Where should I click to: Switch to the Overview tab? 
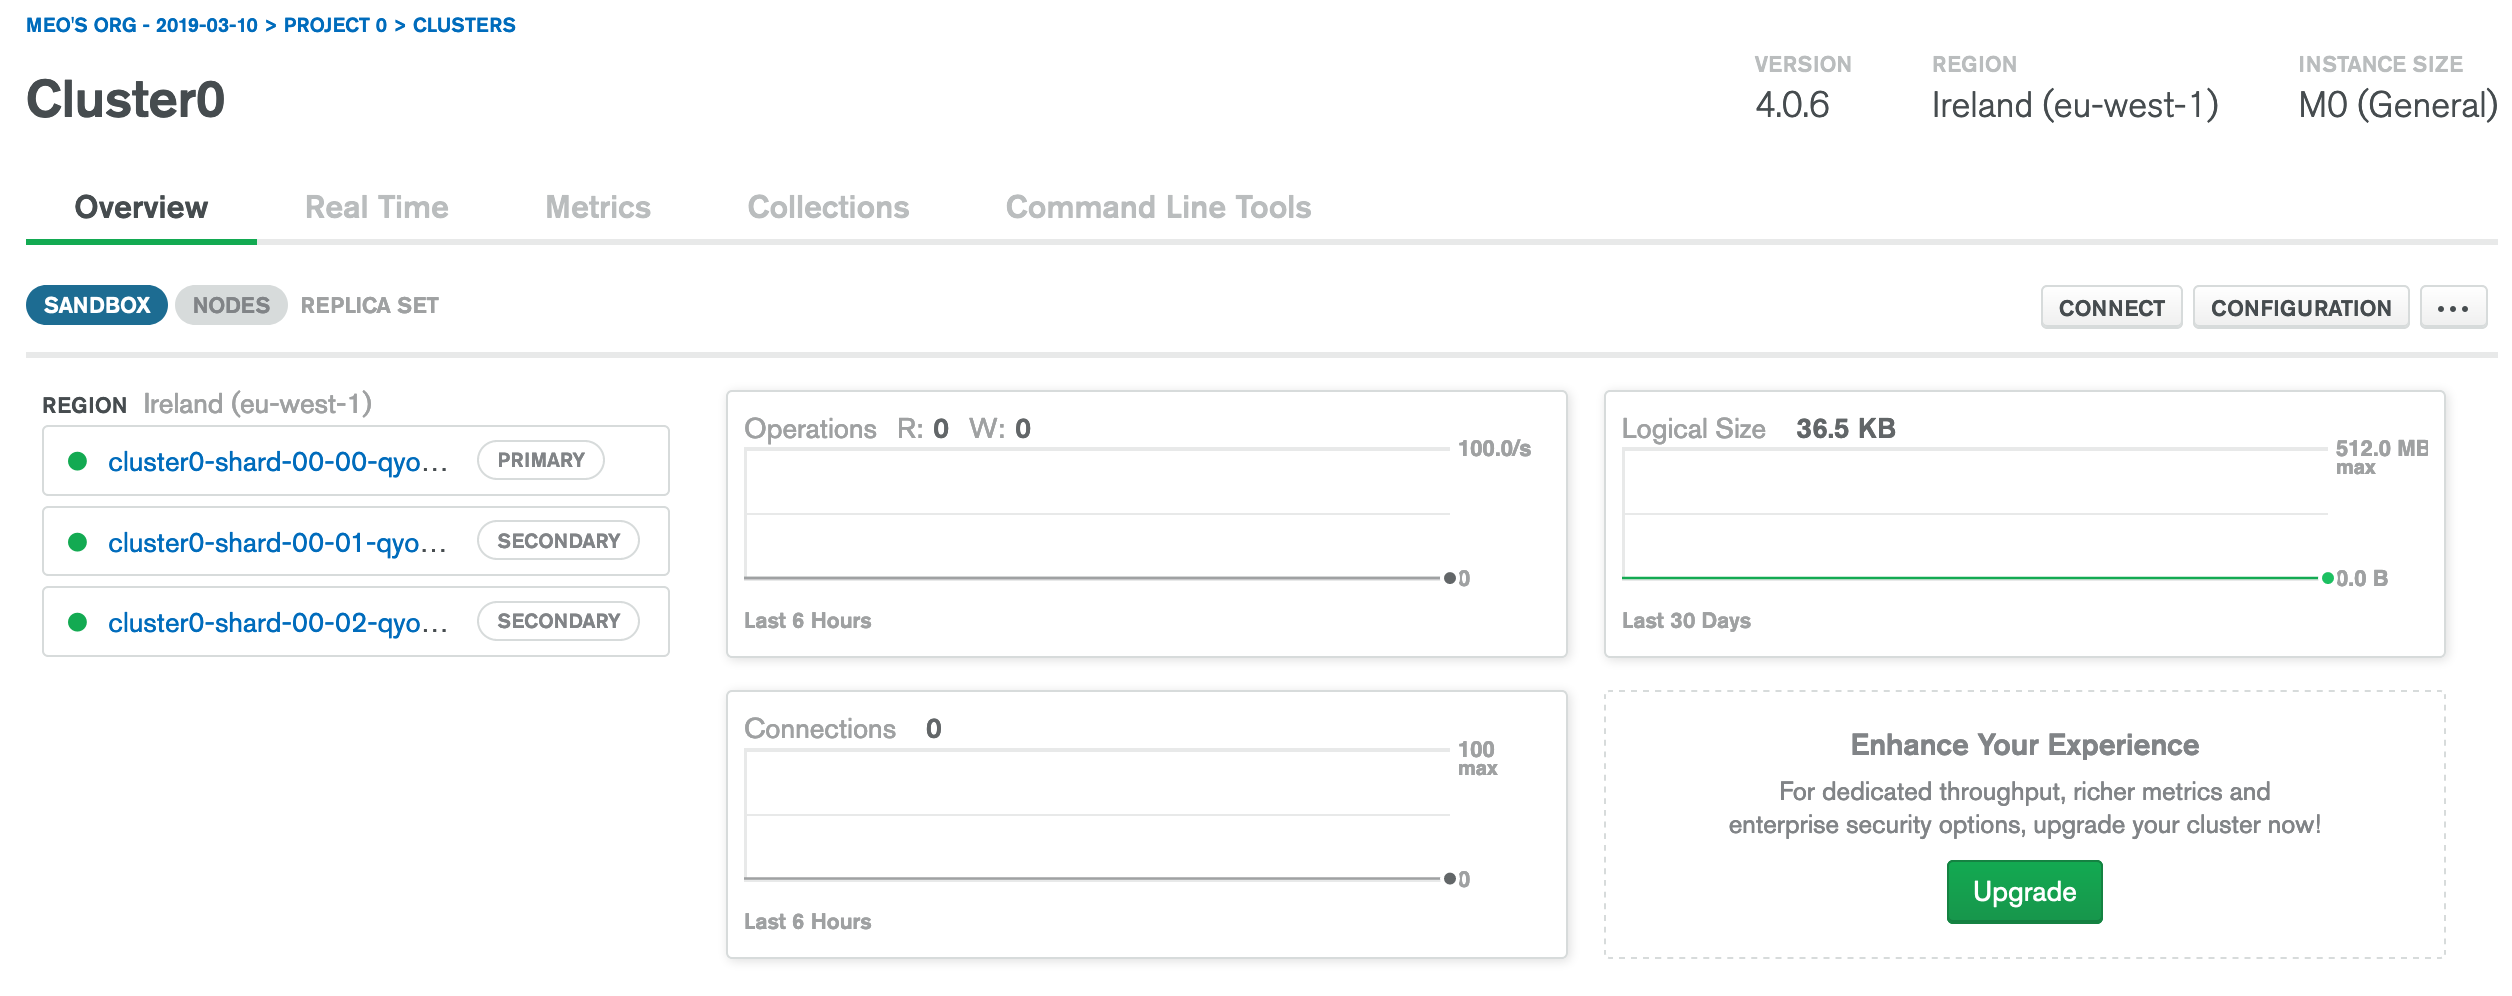point(141,207)
